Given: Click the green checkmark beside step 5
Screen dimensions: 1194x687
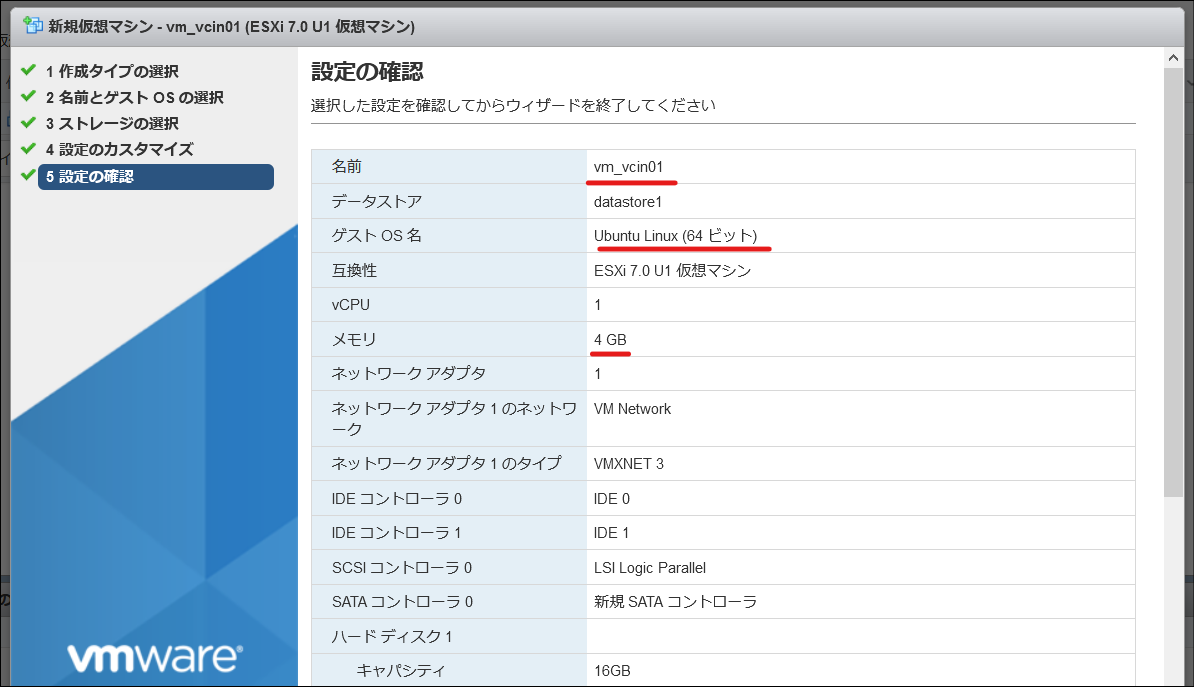Looking at the screenshot, I should [28, 174].
